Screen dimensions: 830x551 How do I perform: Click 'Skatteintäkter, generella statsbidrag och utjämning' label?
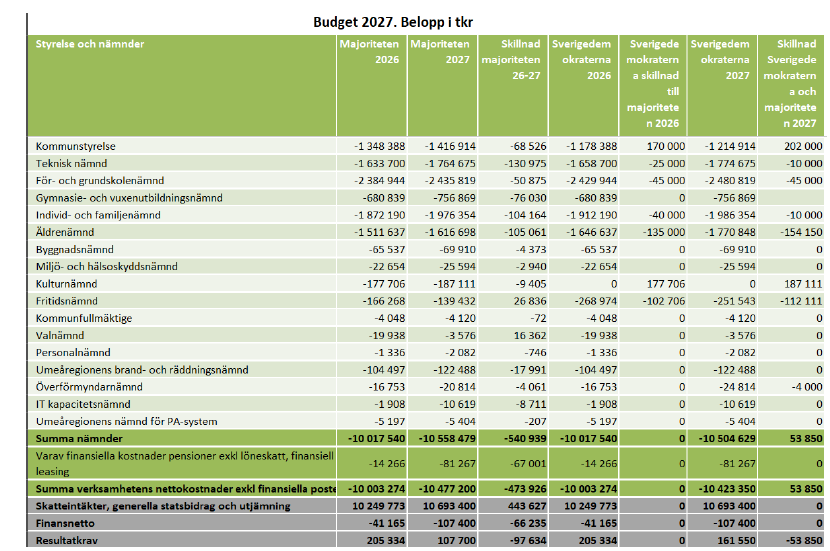pyautogui.click(x=163, y=506)
